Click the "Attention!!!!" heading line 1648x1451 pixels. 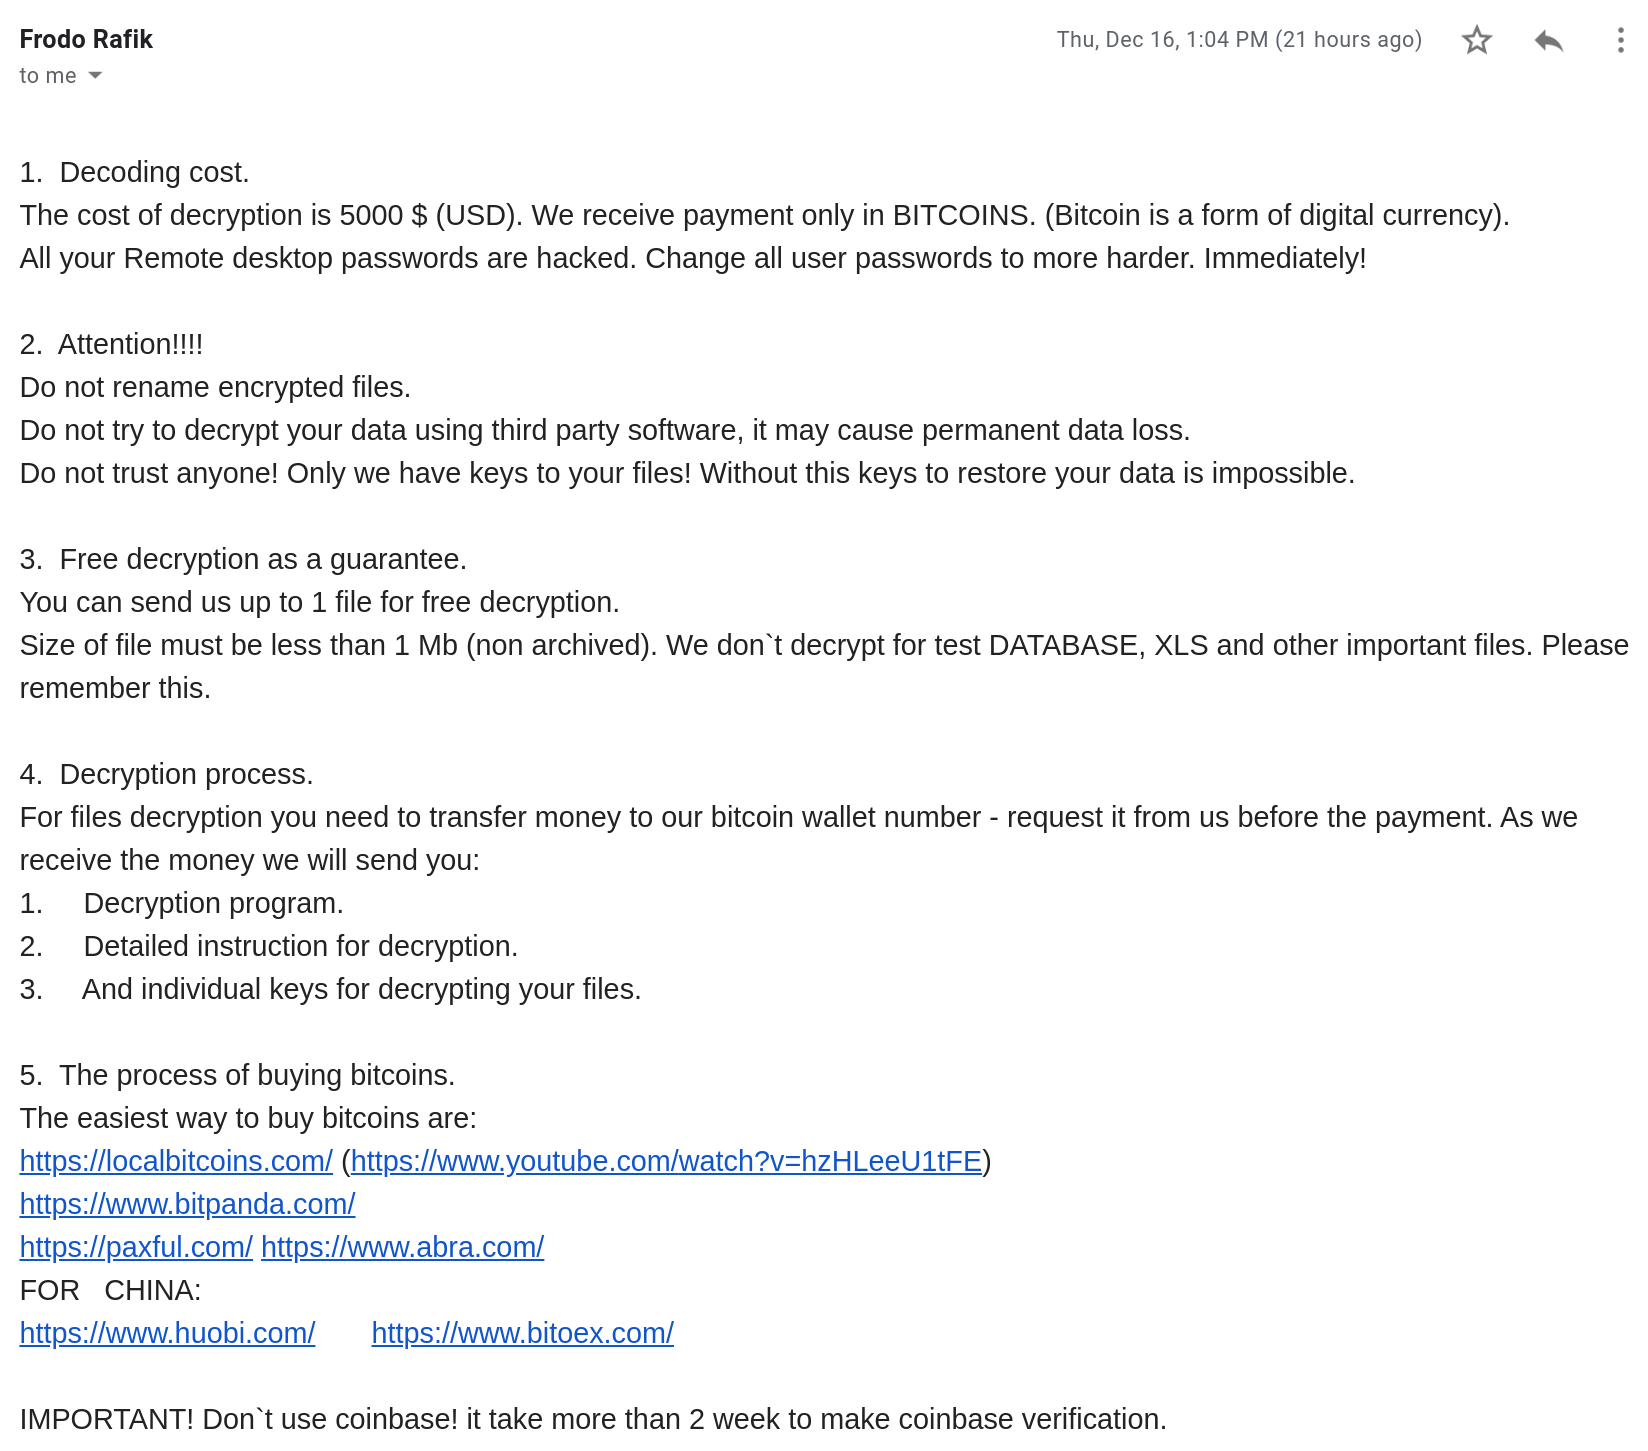coord(111,344)
